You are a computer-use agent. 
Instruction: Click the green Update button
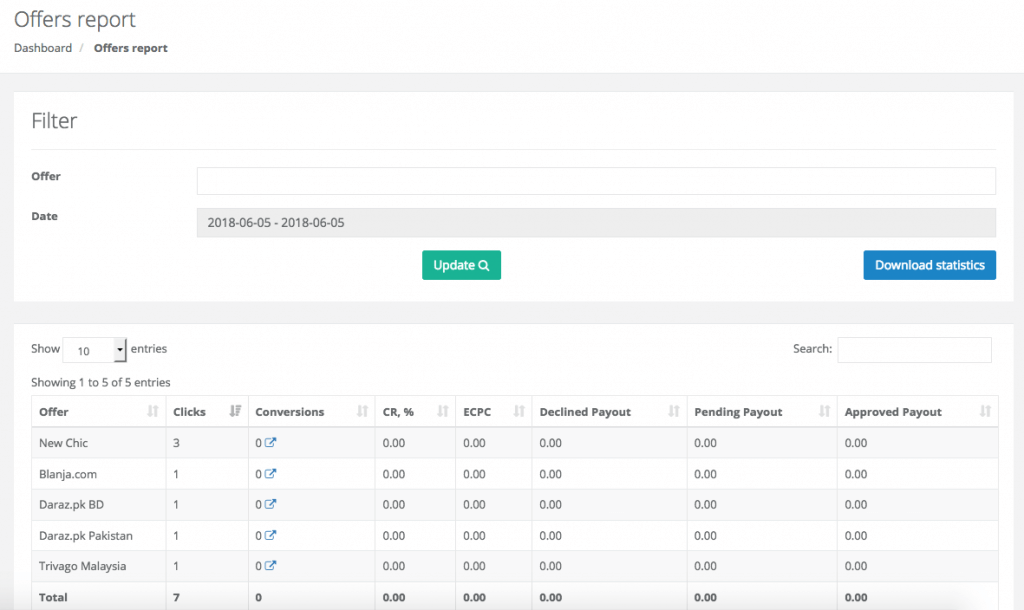(461, 265)
